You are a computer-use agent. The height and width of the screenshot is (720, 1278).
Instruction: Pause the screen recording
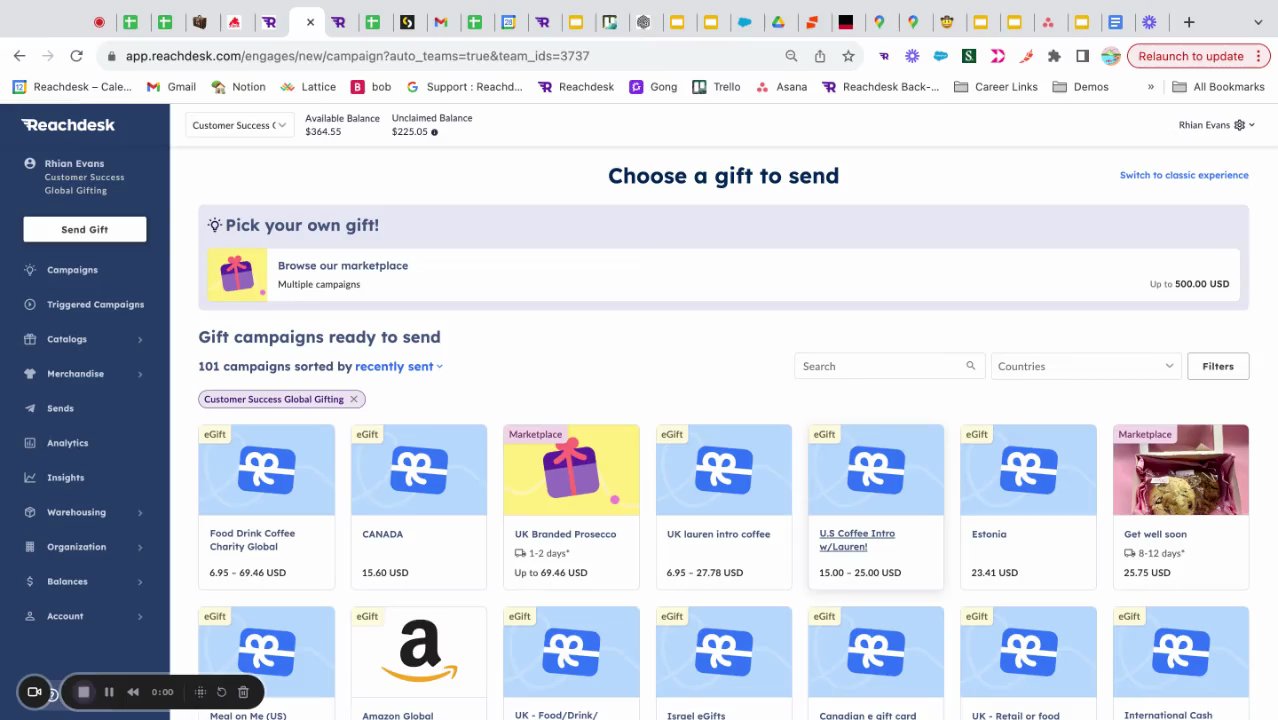tap(109, 692)
